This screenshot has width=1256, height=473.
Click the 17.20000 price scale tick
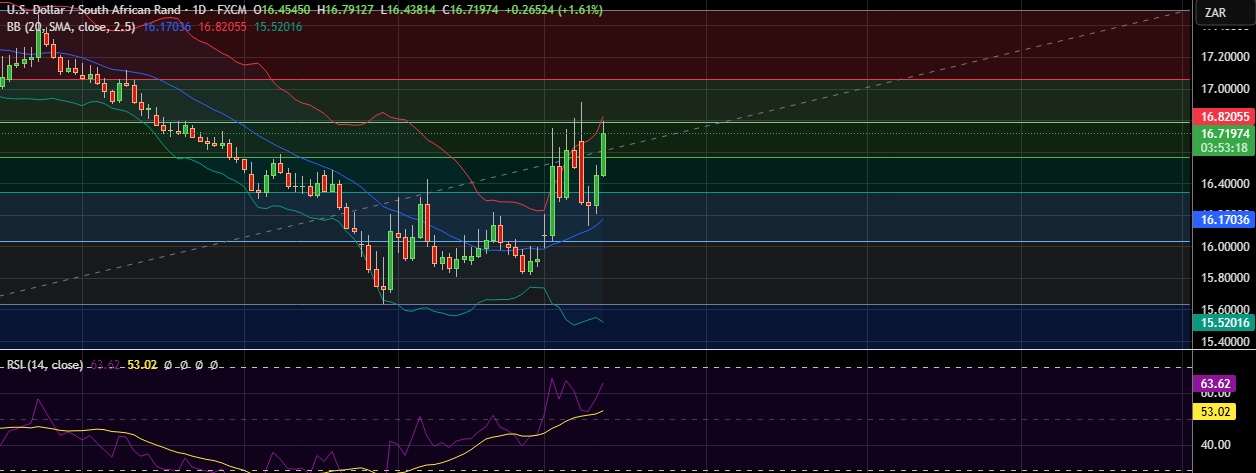coord(1225,56)
